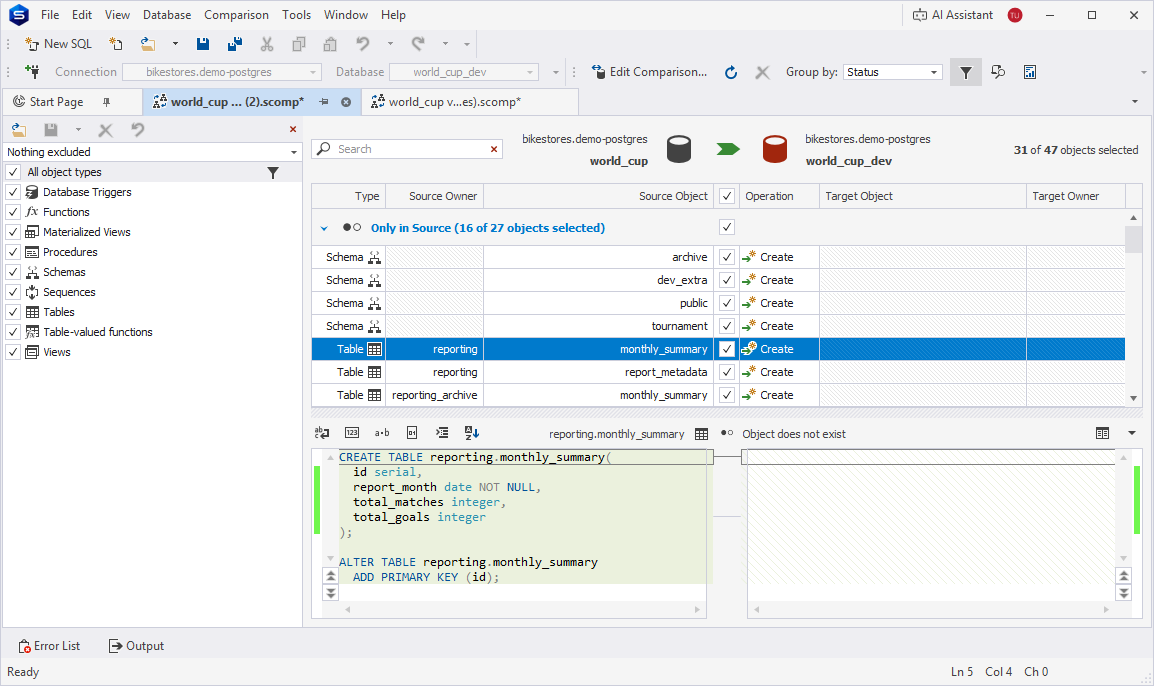Toggle the header select-all checkbox

tap(727, 196)
